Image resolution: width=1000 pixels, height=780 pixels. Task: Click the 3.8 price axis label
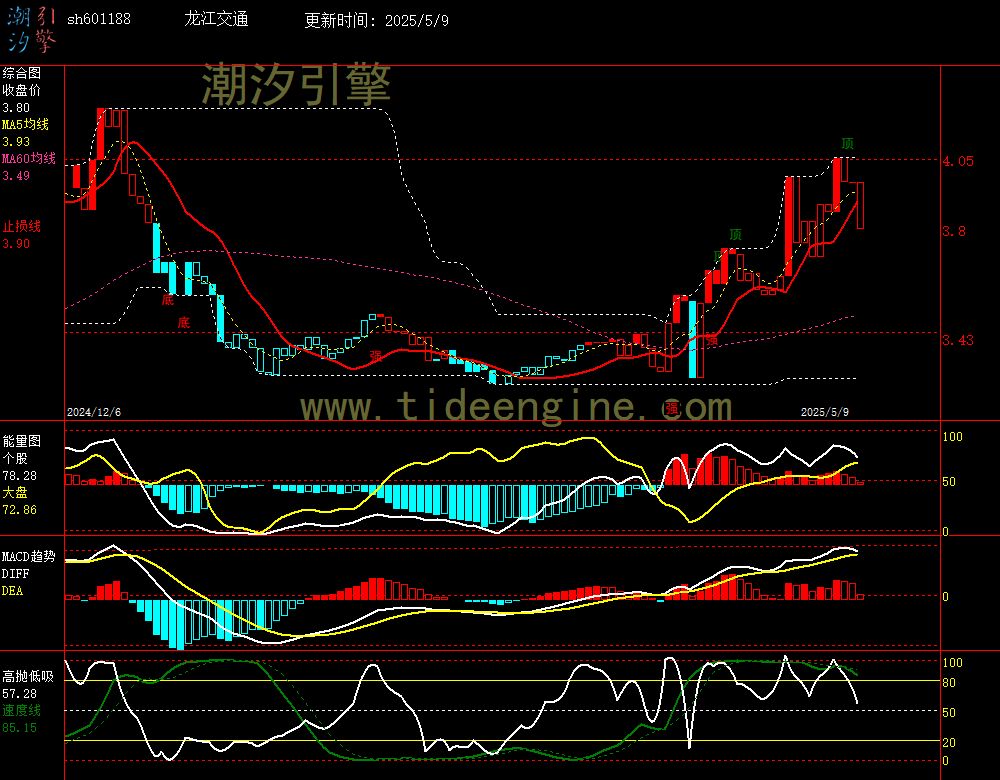point(954,232)
